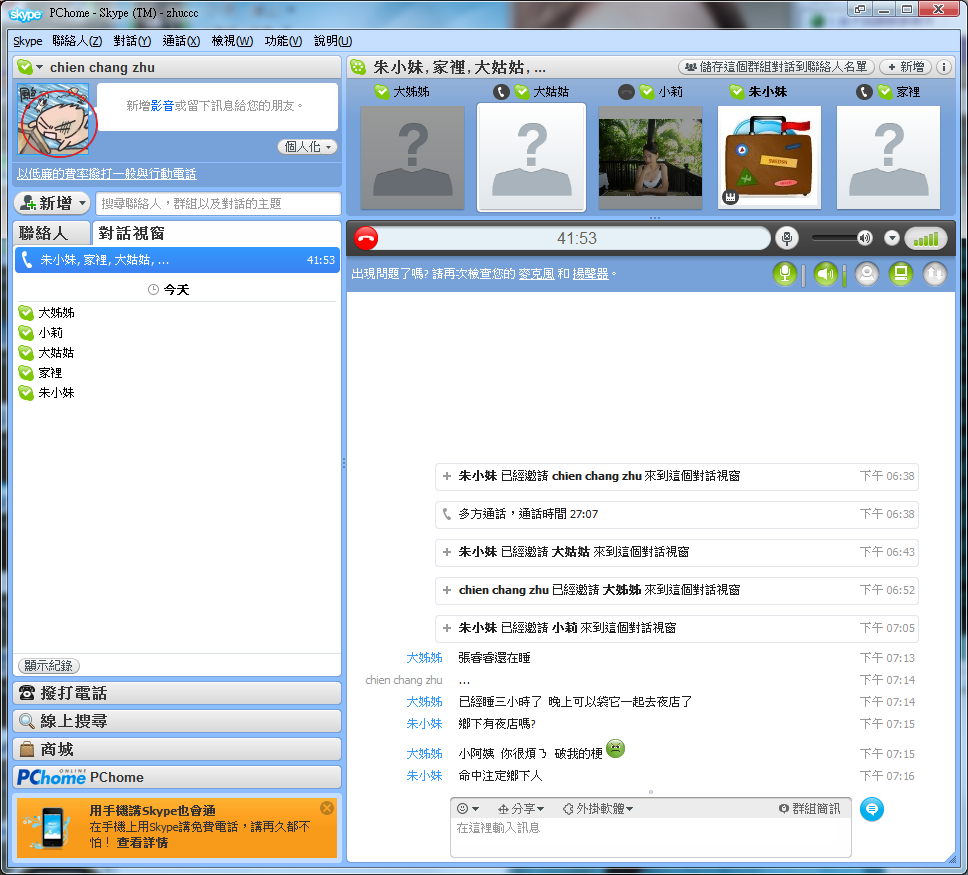Click the mood message field

tap(217, 106)
